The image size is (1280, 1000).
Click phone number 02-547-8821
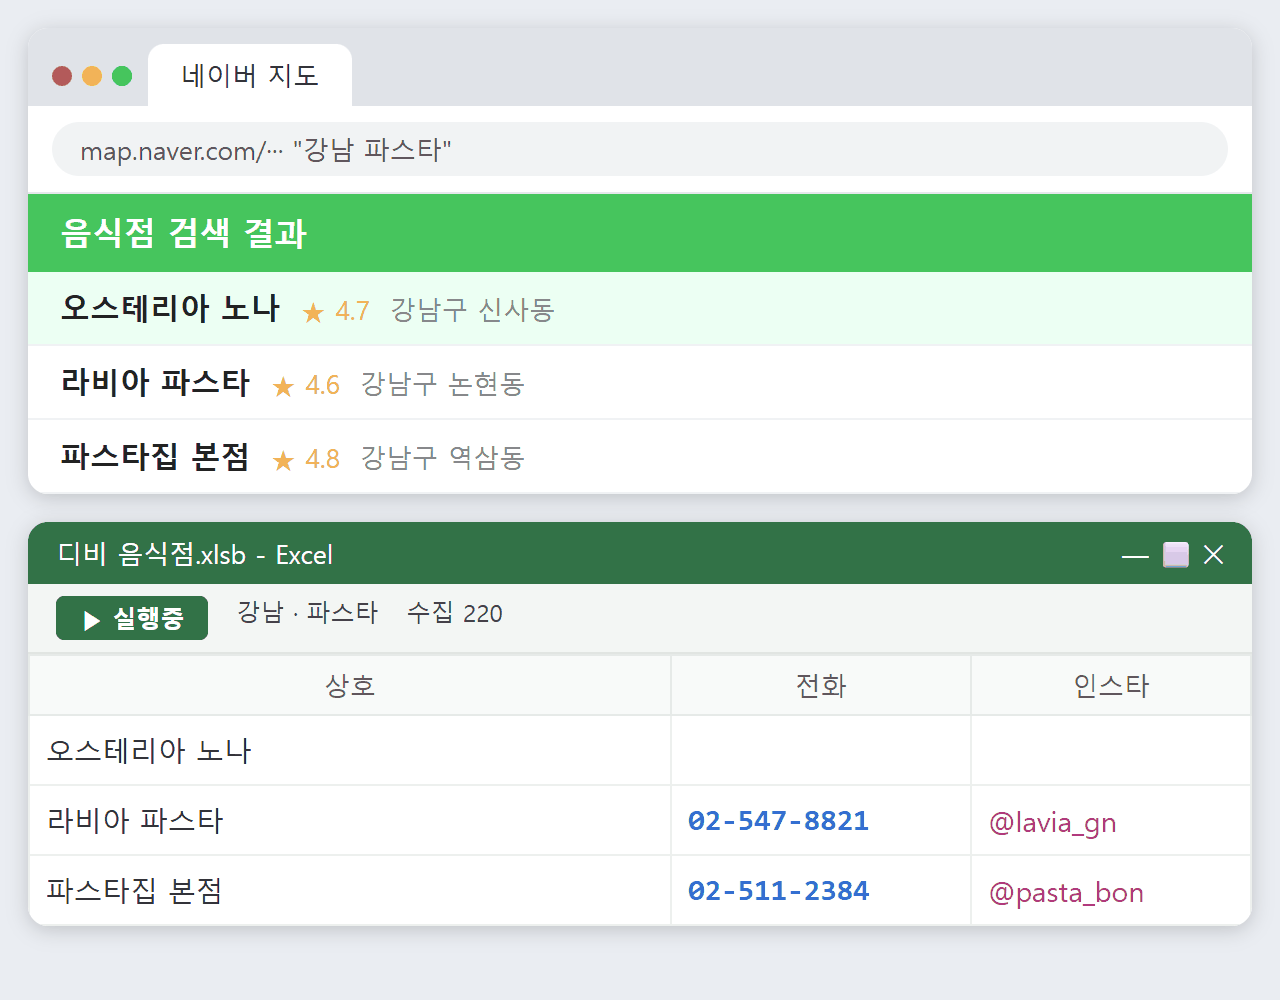(x=778, y=821)
